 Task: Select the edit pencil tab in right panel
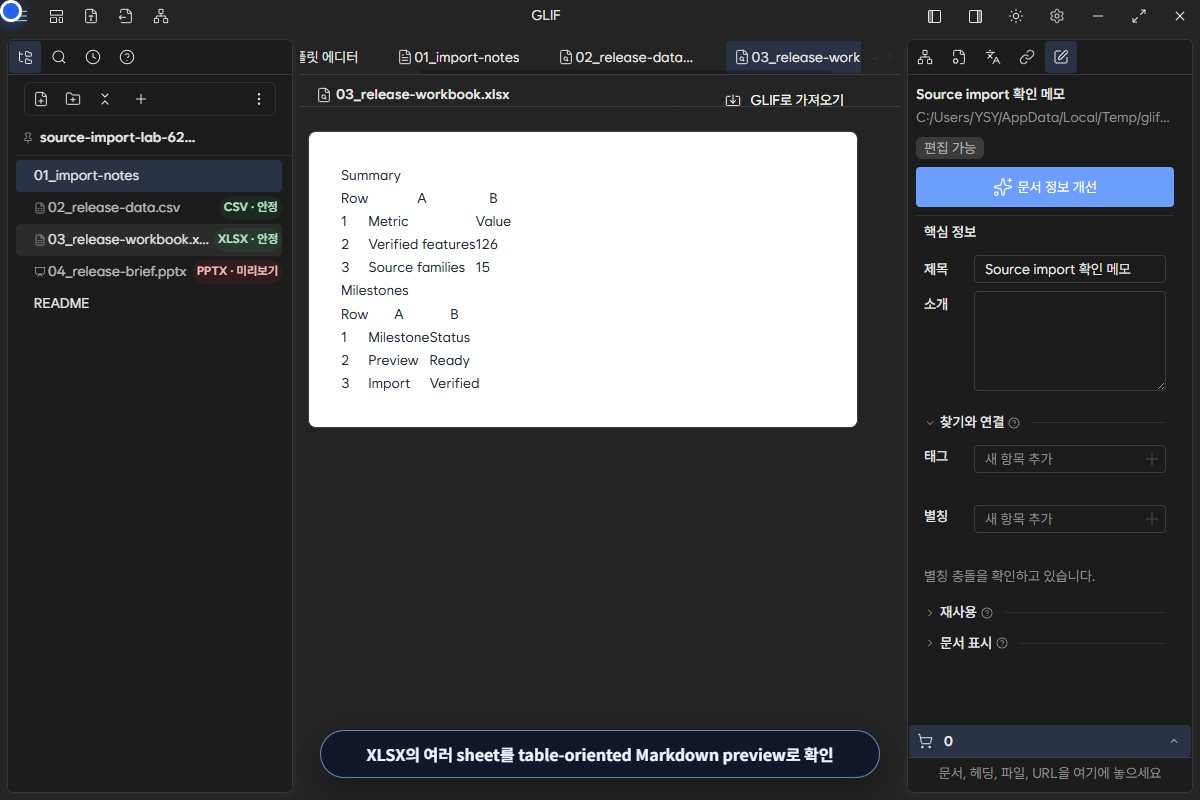pyautogui.click(x=1061, y=57)
